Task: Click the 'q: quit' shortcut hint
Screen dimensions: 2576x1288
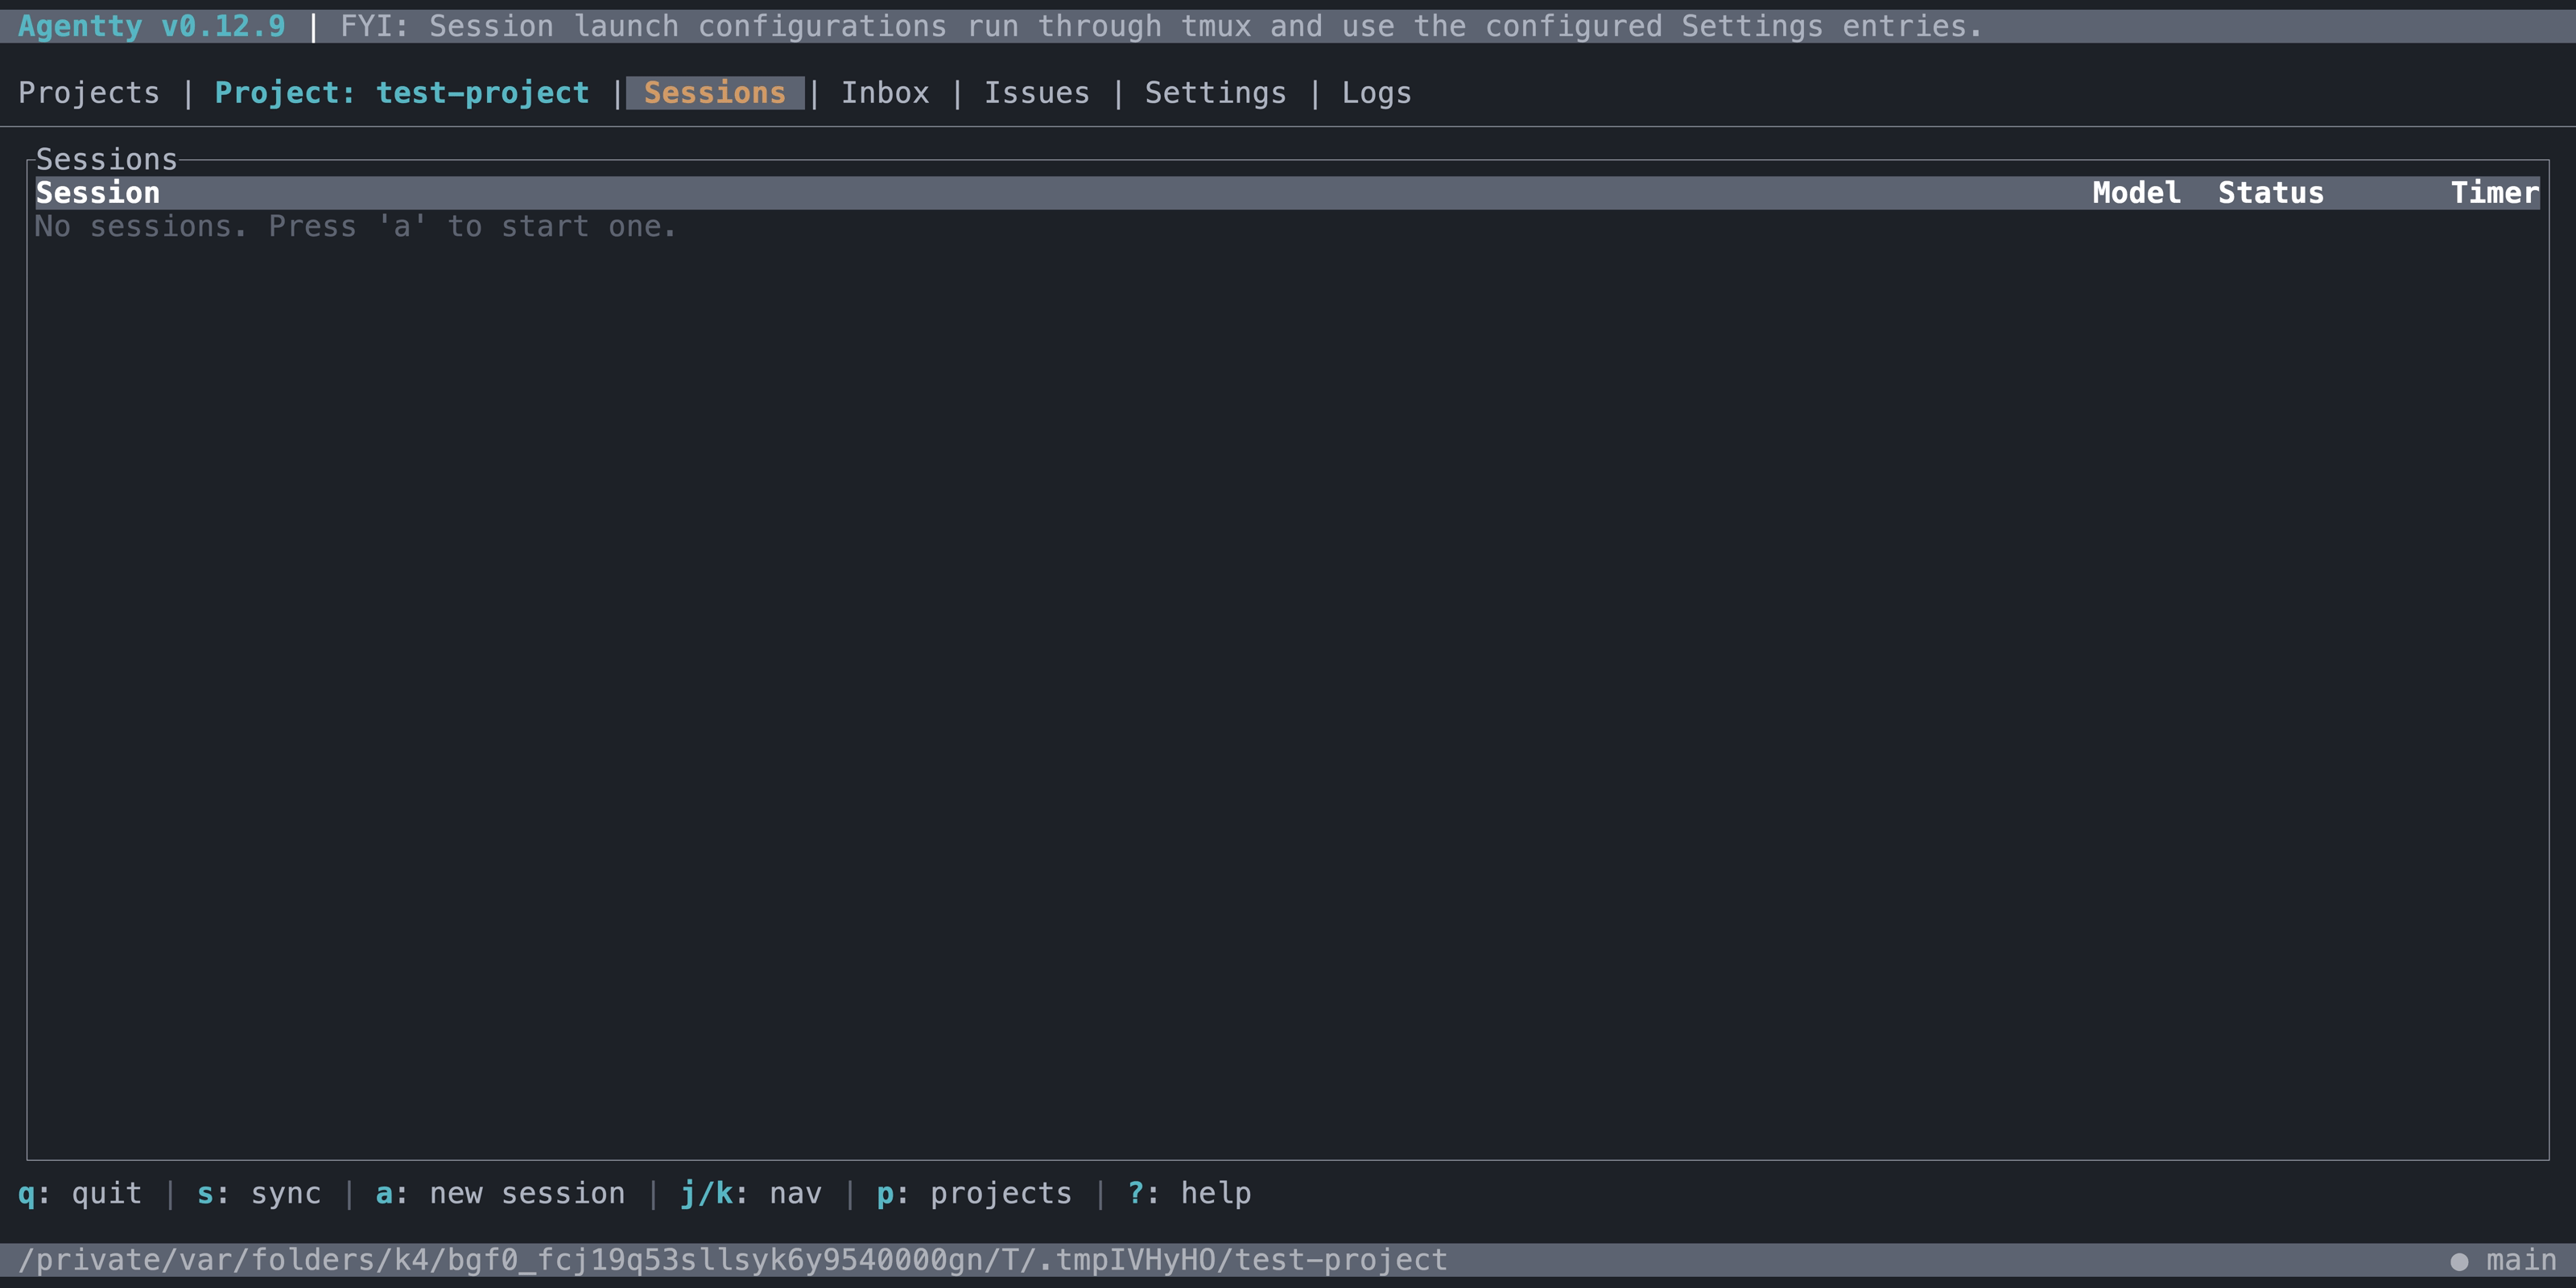Action: 80,1193
